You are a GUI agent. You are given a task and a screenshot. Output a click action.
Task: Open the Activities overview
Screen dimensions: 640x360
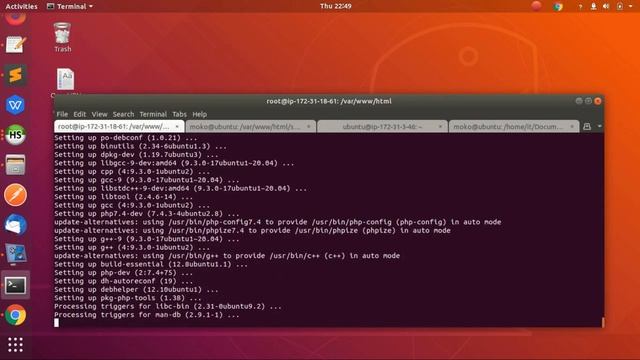click(x=21, y=6)
